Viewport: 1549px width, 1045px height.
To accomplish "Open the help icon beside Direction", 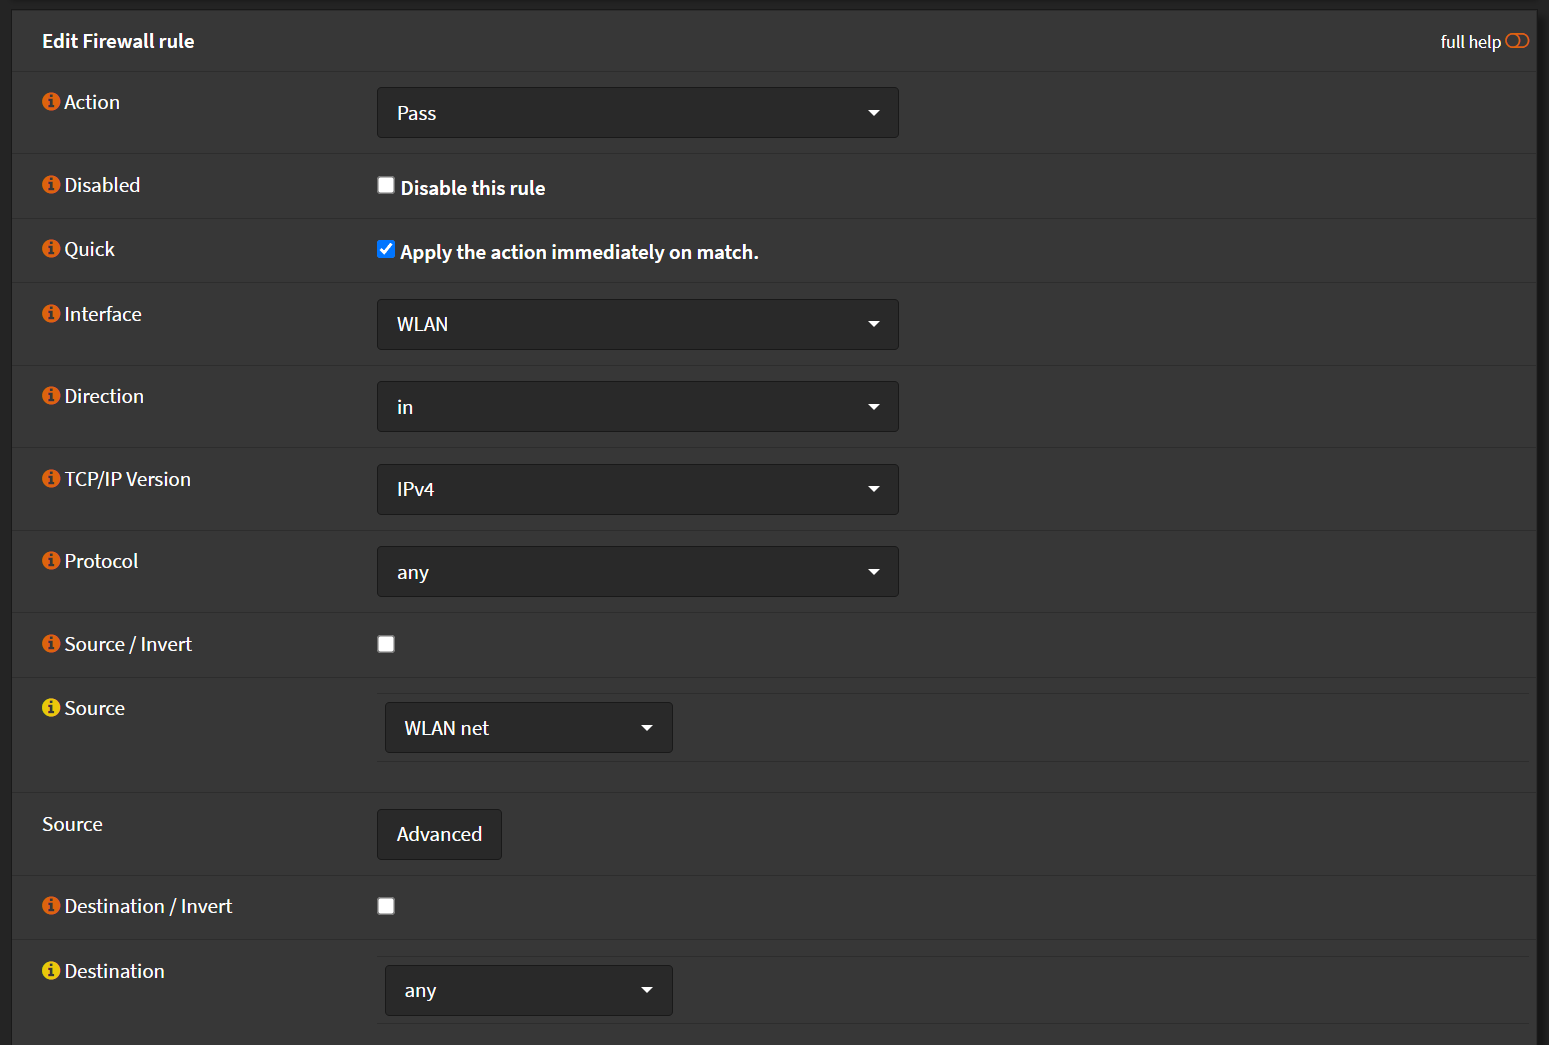I will click(51, 396).
